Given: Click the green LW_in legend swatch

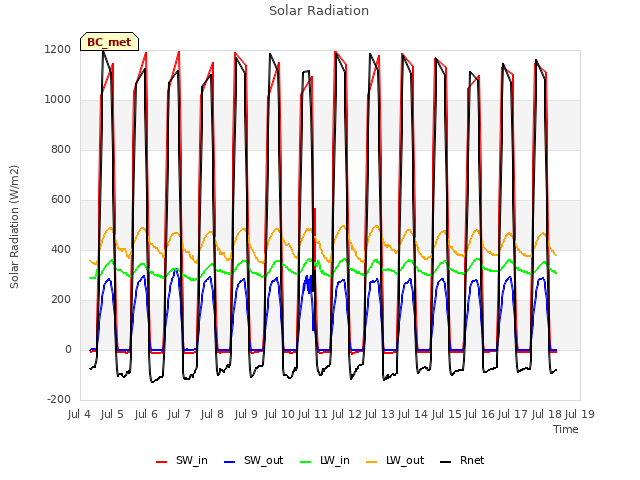Looking at the screenshot, I should pyautogui.click(x=306, y=462).
